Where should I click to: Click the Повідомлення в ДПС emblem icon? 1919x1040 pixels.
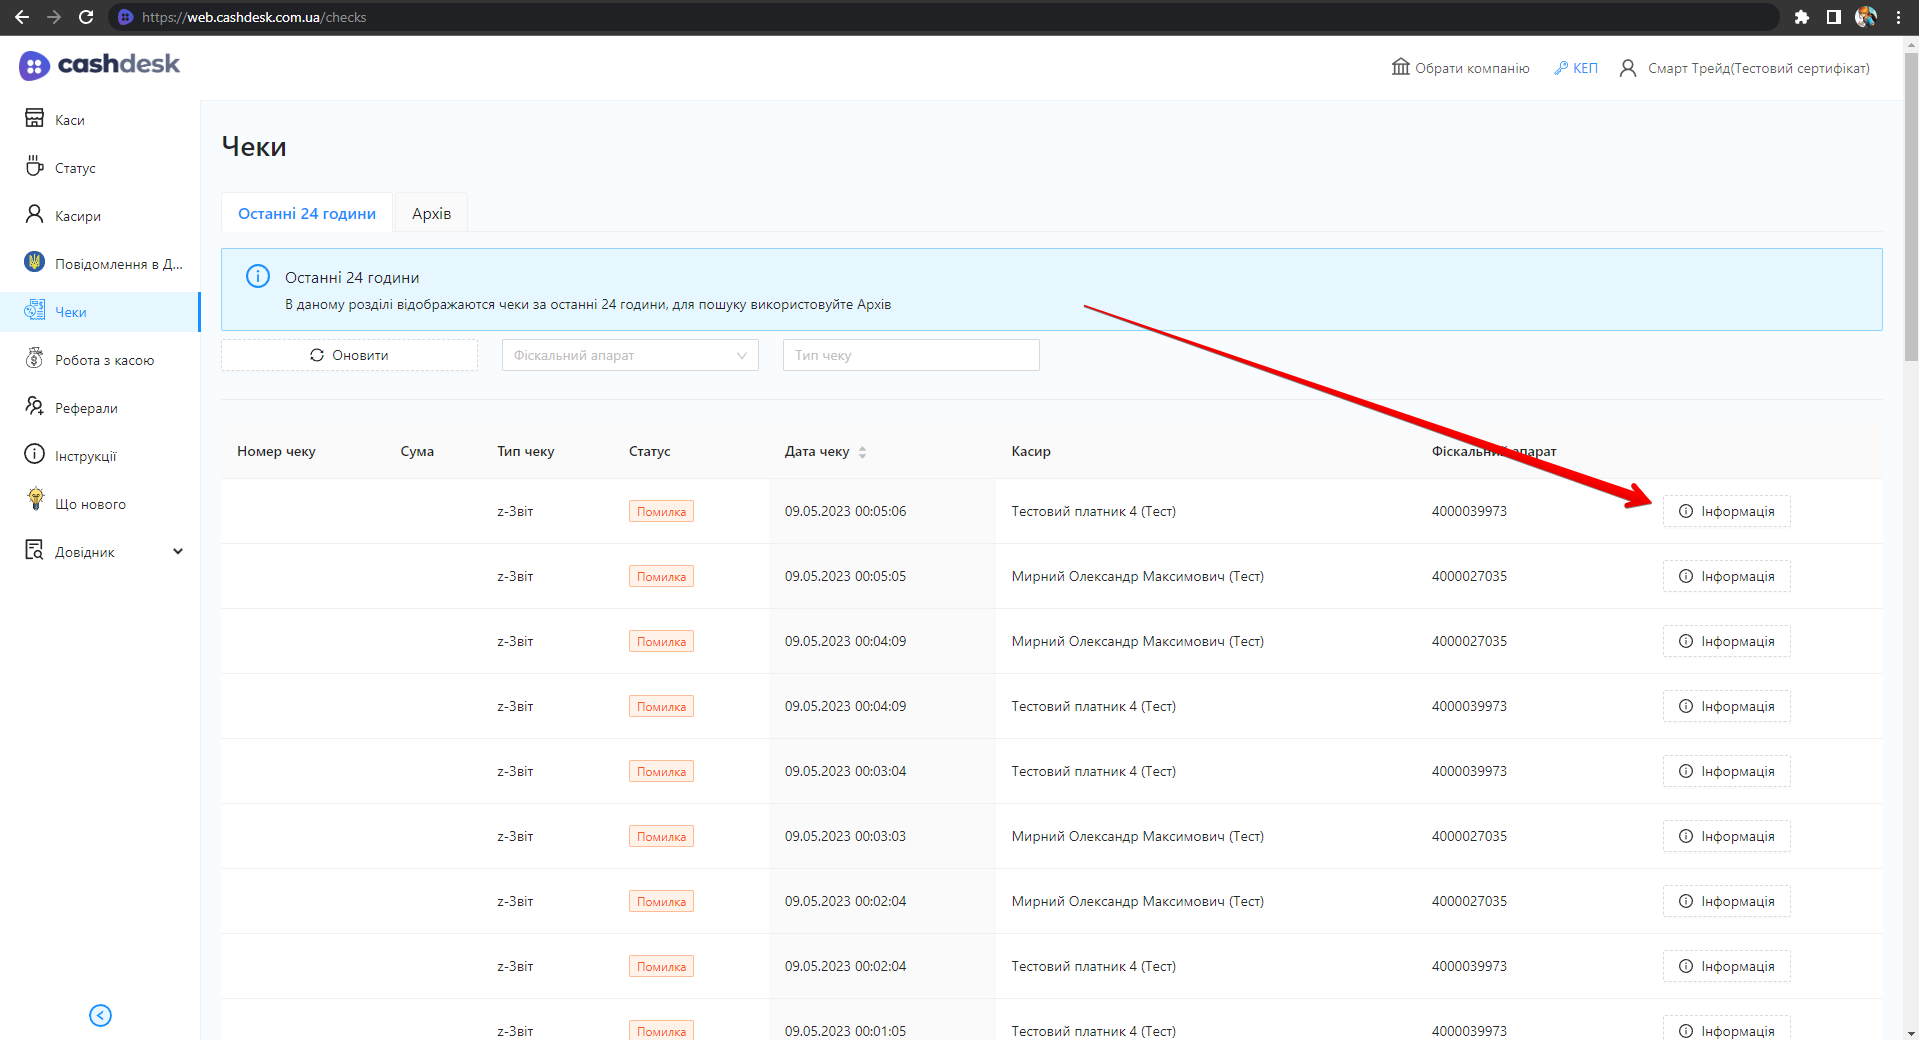(34, 262)
